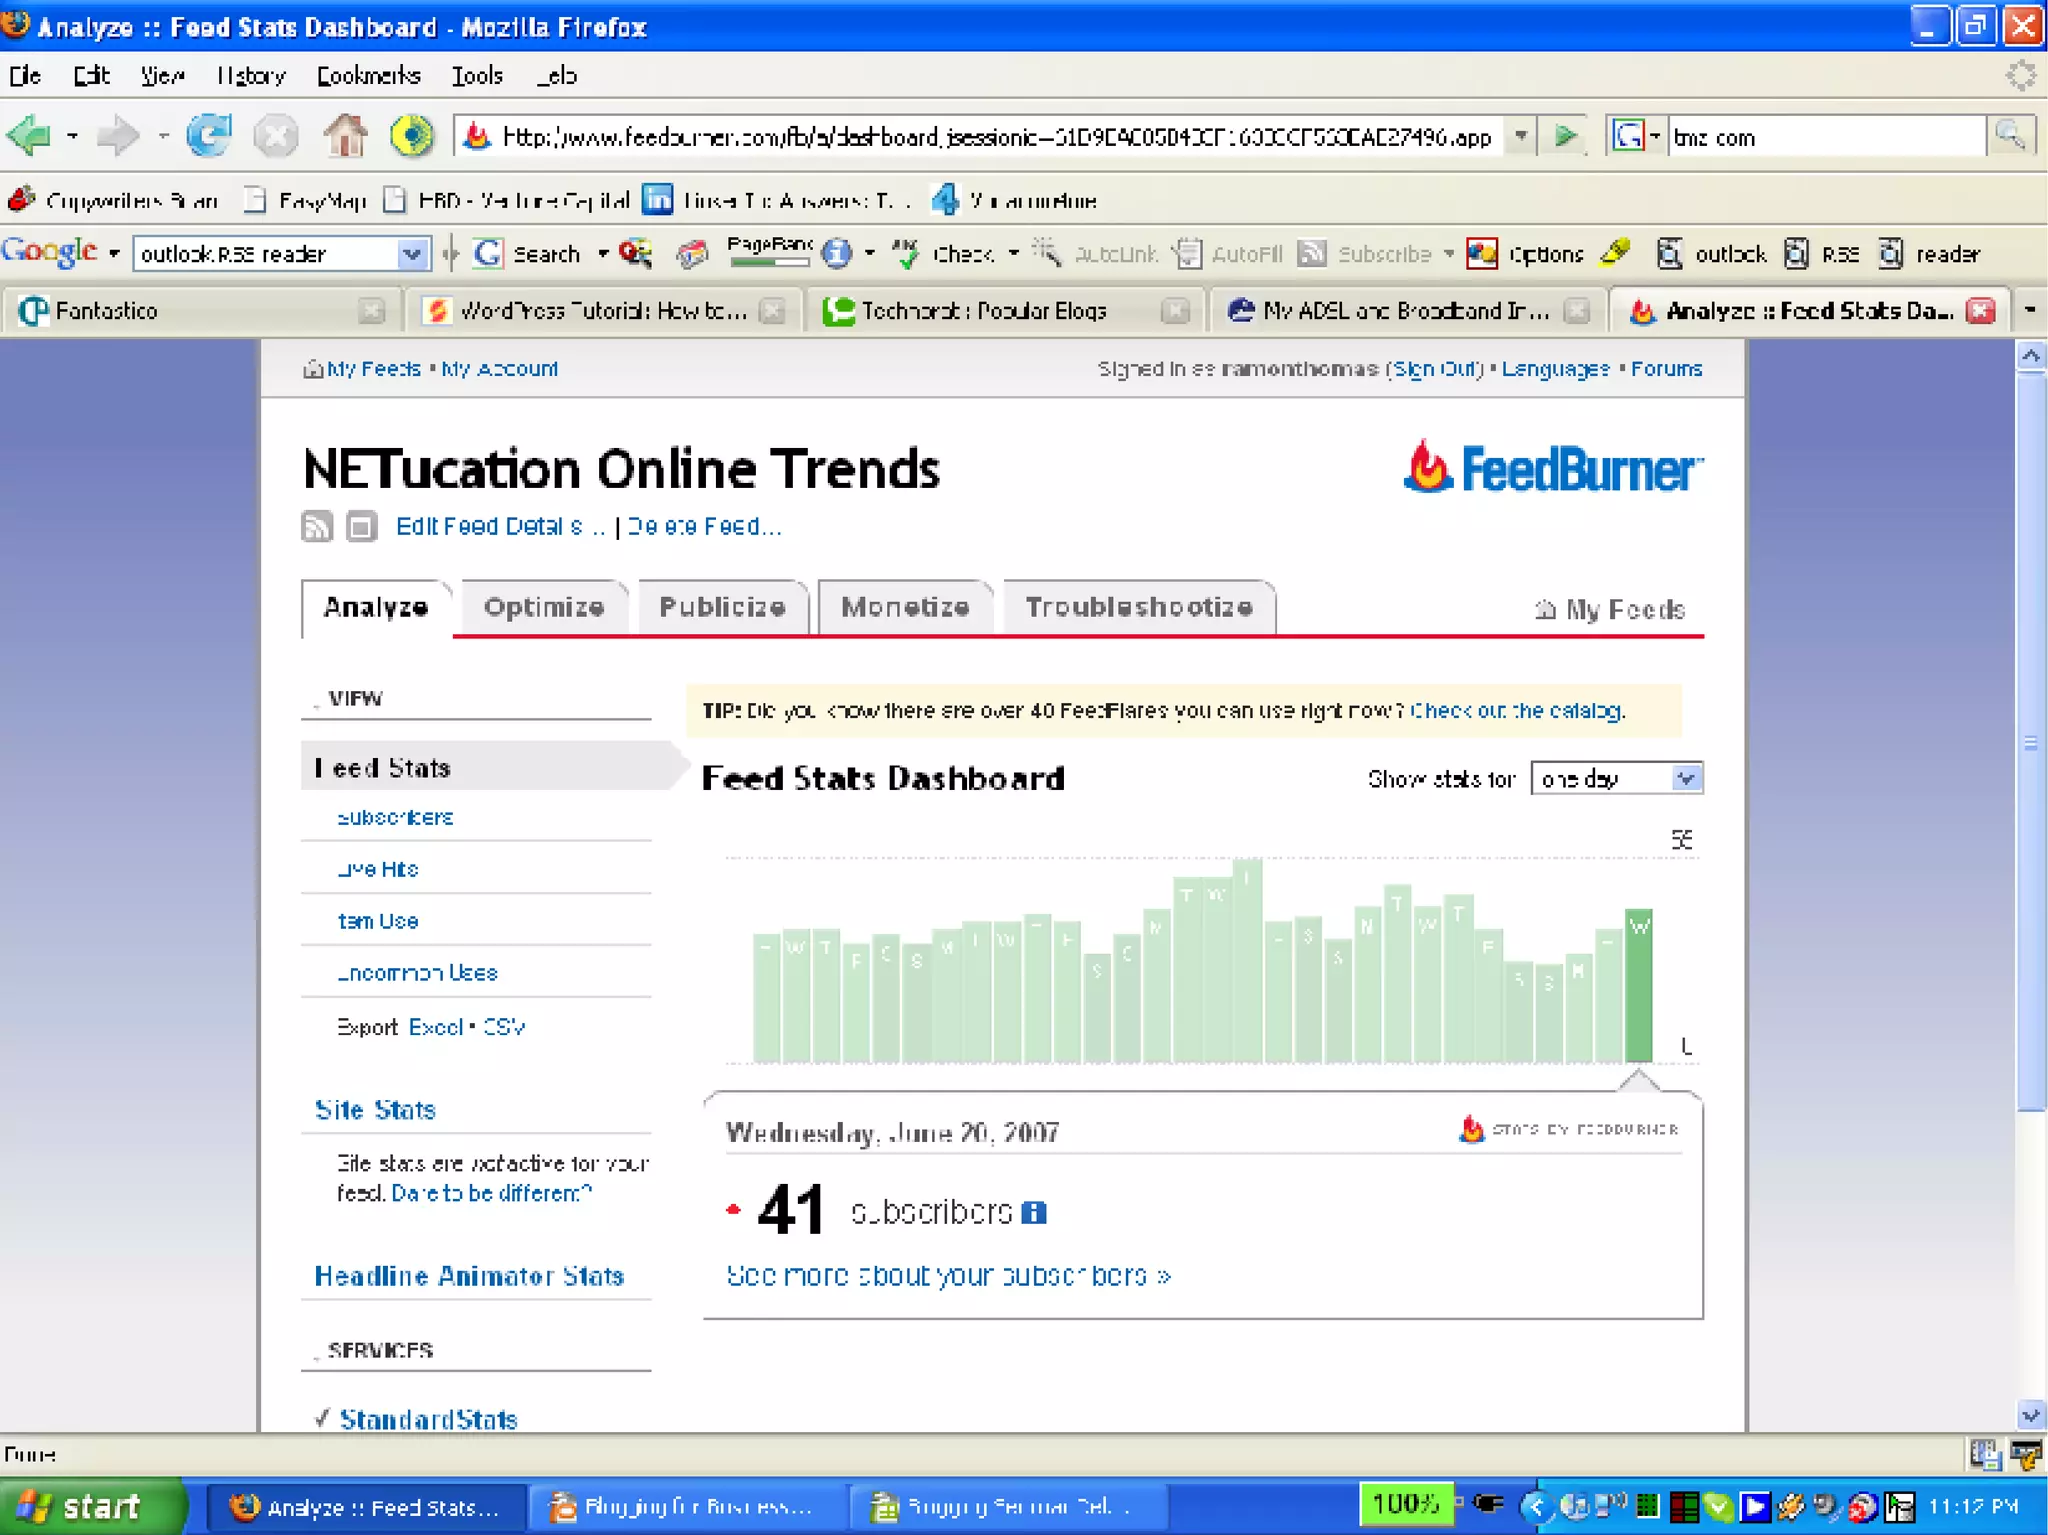Open the Show stats for dropdown
The image size is (2048, 1535).
tap(1686, 778)
